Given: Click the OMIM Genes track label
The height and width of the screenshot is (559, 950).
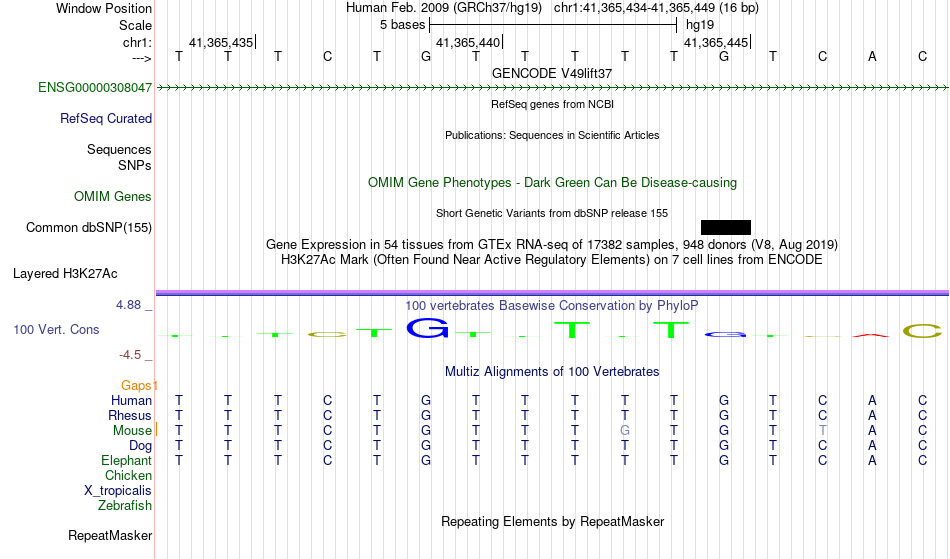Looking at the screenshot, I should click(113, 197).
